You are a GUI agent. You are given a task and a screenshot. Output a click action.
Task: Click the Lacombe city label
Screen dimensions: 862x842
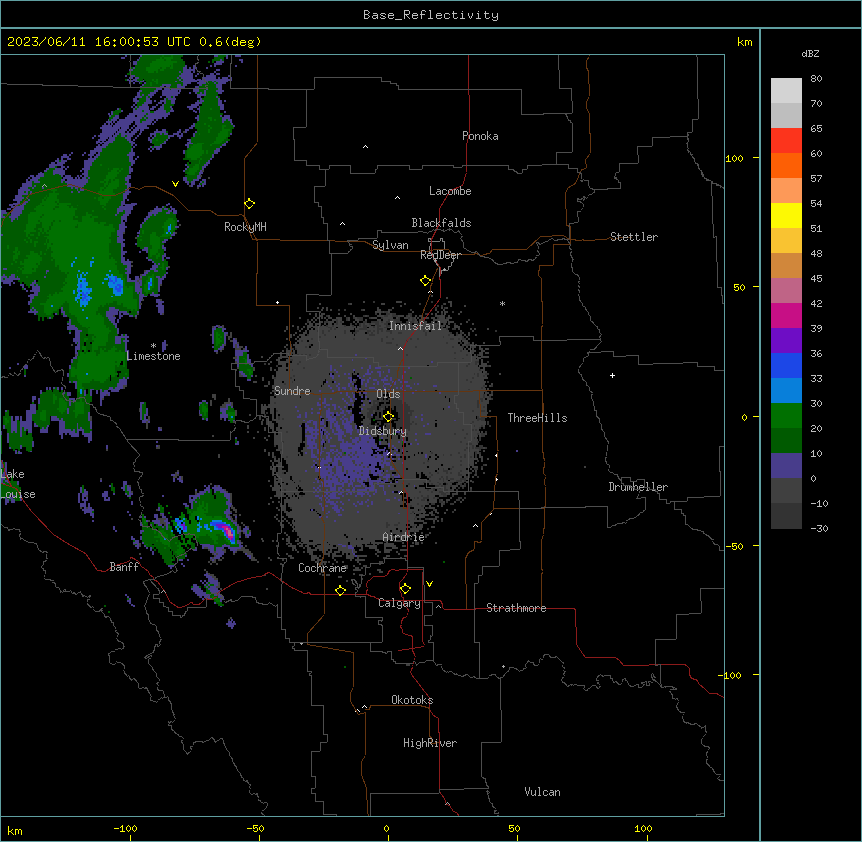450,191
